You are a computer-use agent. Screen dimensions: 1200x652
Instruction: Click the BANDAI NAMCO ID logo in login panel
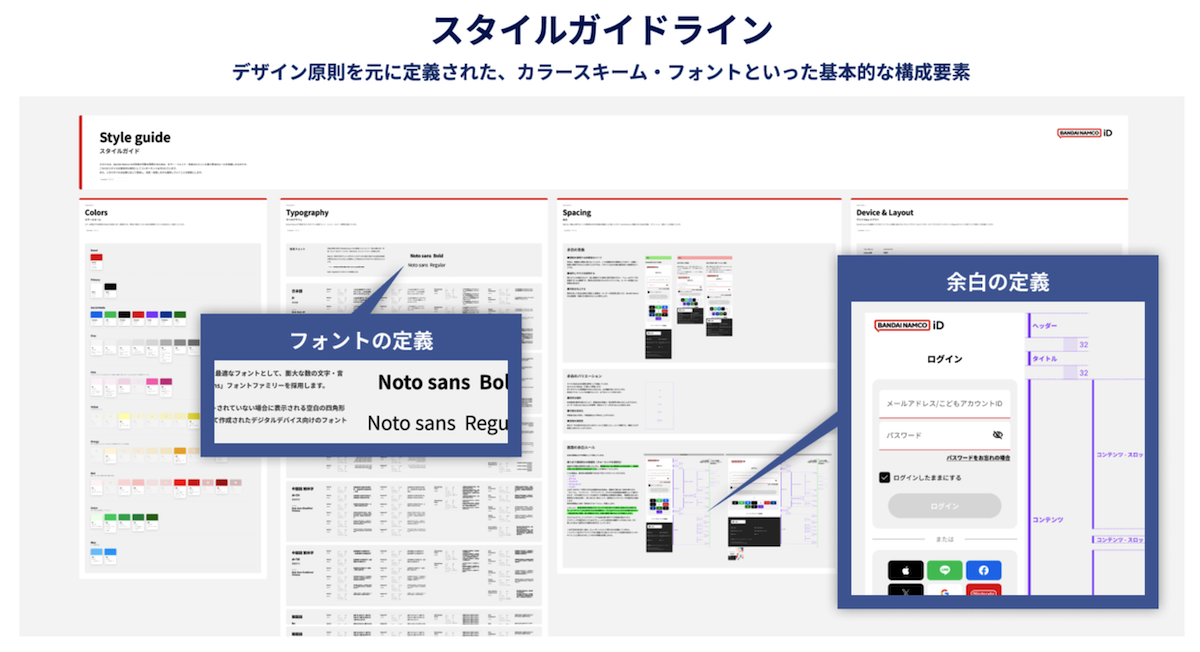[x=910, y=325]
